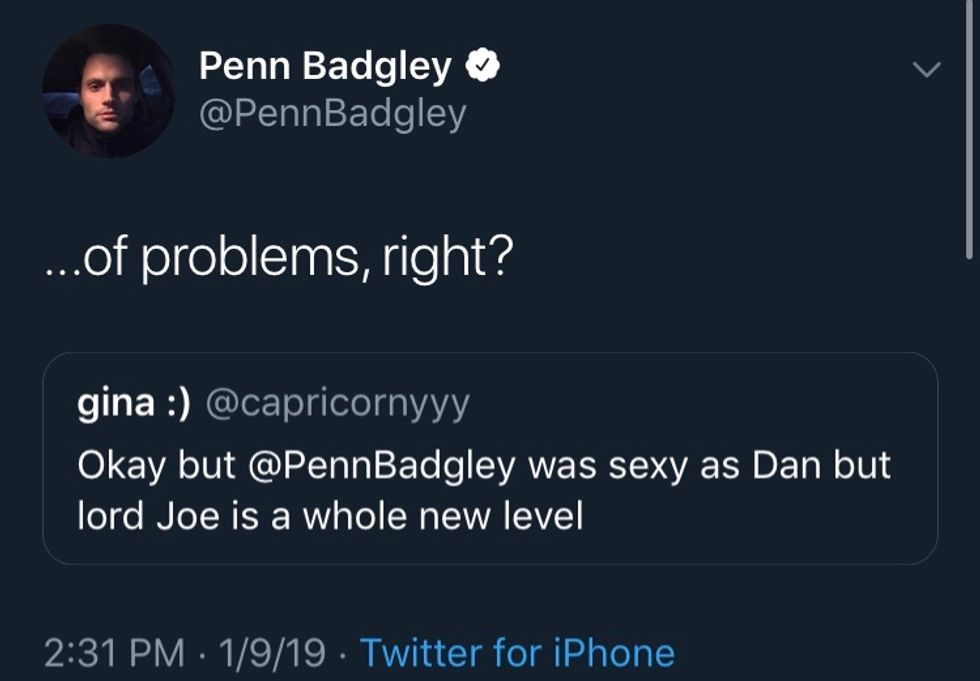Open Penn Badgley's profile photo
Viewport: 980px width, 681px height.
[x=108, y=91]
